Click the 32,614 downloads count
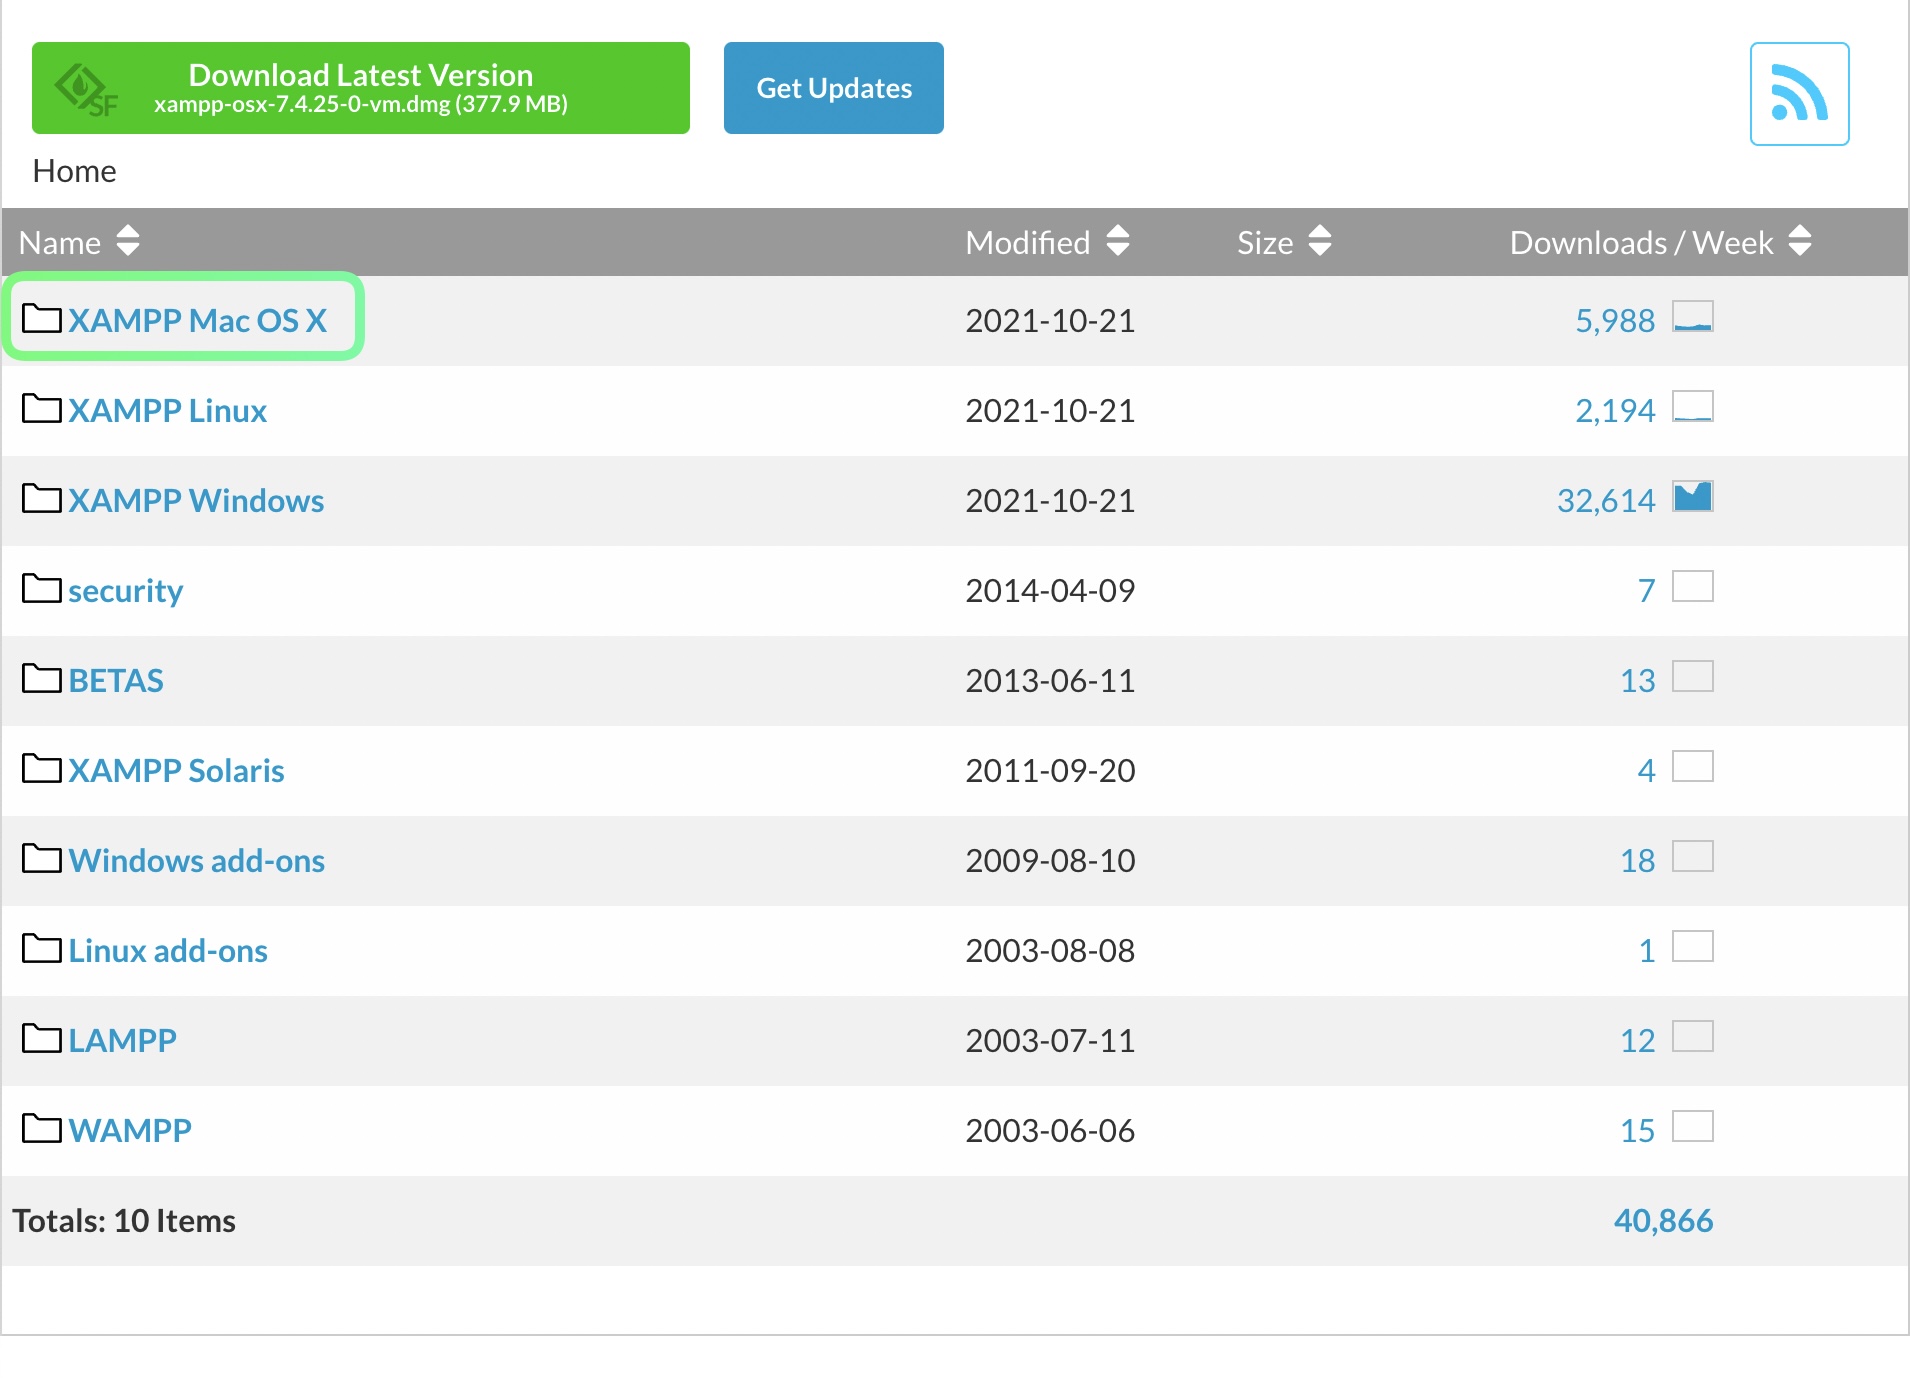Viewport: 1910px width, 1378px height. (1606, 500)
